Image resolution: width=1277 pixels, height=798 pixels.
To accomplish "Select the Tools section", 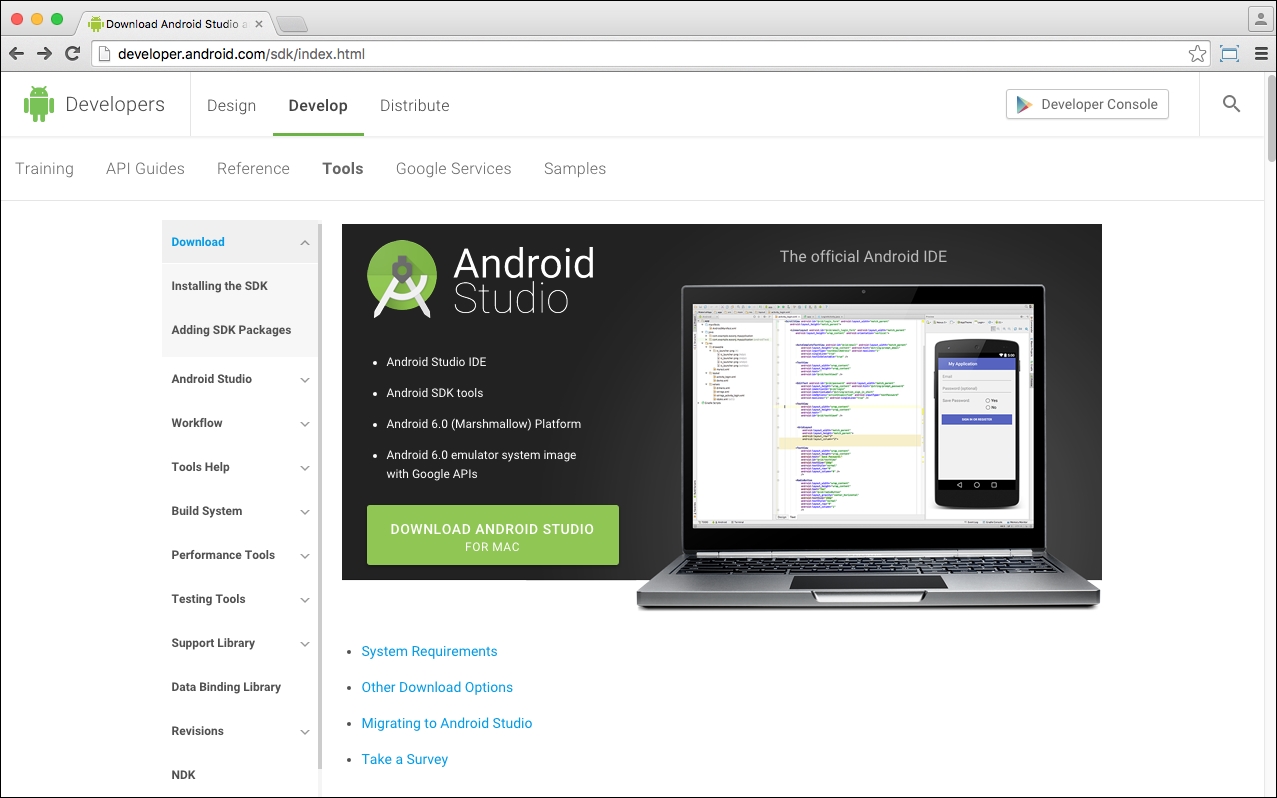I will click(342, 168).
